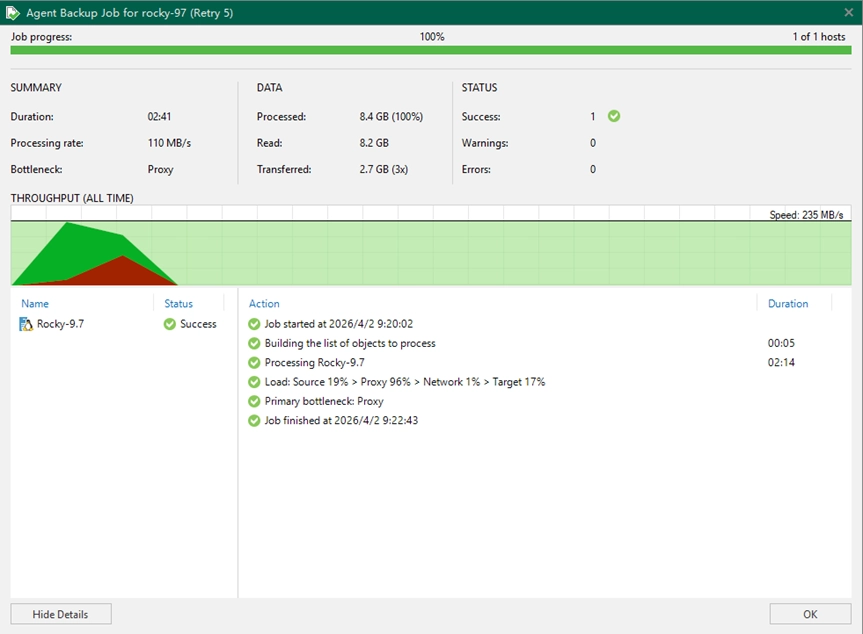The height and width of the screenshot is (634, 863).
Task: Click the checkmark beside Primary bottleneck entry
Action: click(254, 401)
